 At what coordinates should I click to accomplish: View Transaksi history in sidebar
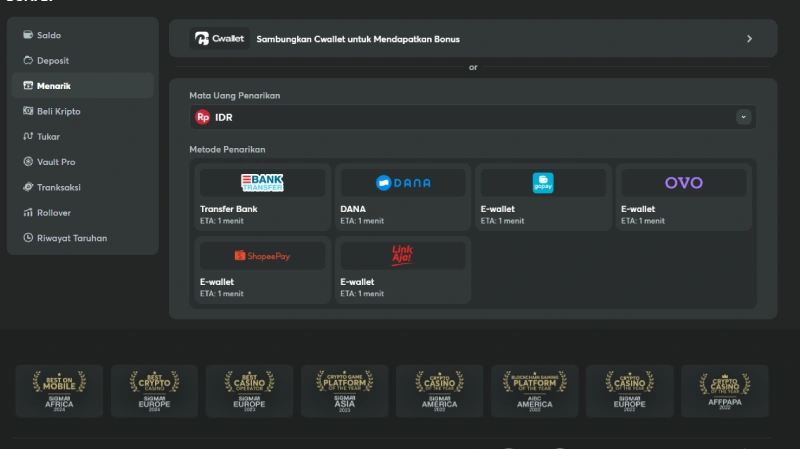pos(60,187)
